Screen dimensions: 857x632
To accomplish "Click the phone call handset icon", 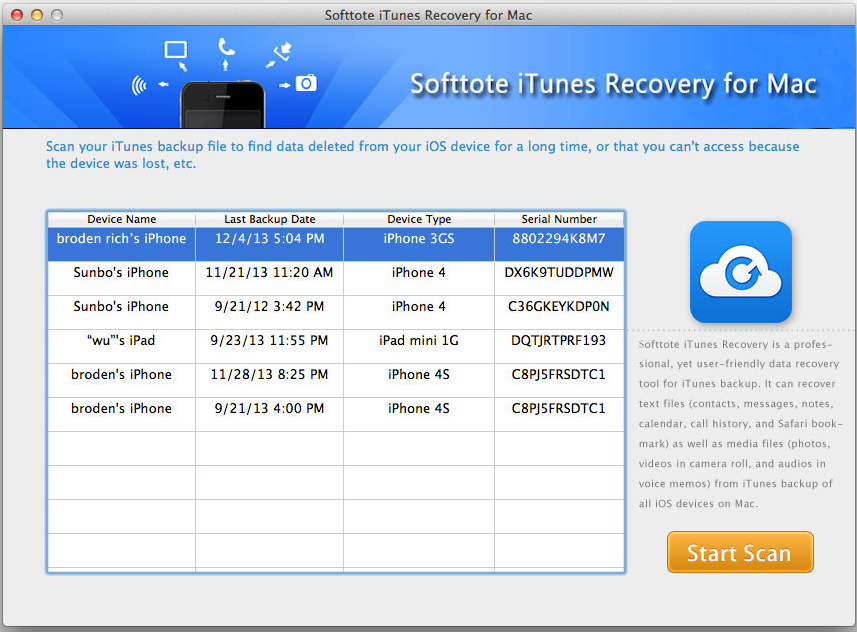I will pos(226,47).
